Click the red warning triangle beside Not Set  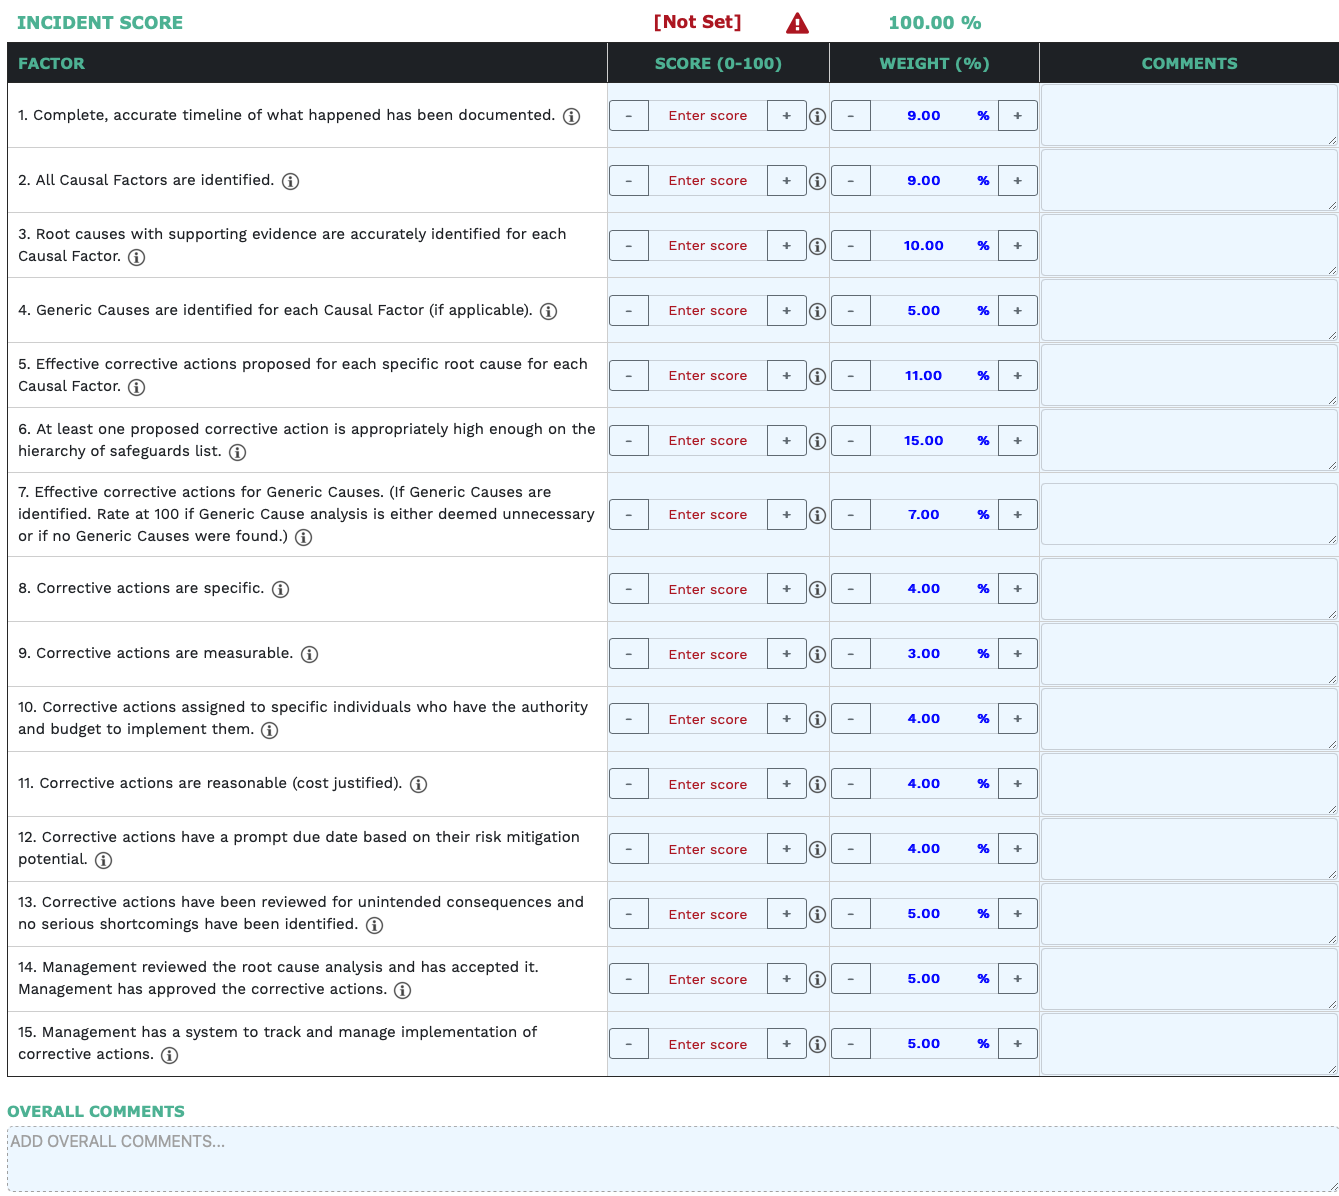click(x=797, y=23)
